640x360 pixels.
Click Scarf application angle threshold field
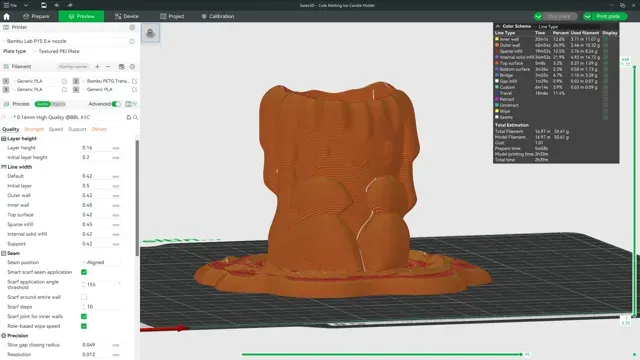pyautogui.click(x=101, y=284)
